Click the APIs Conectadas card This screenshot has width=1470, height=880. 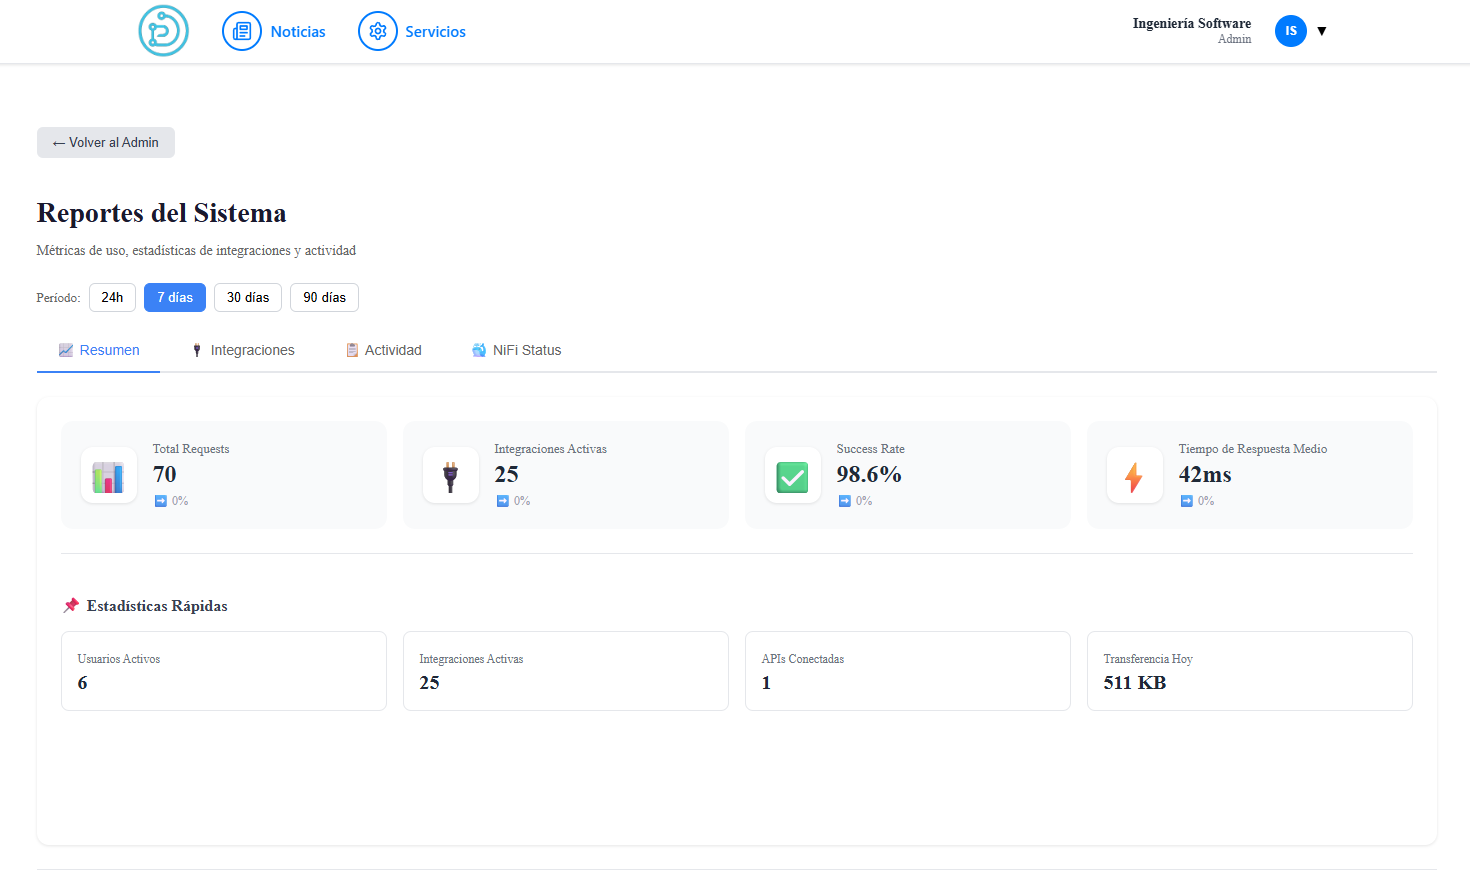click(908, 671)
